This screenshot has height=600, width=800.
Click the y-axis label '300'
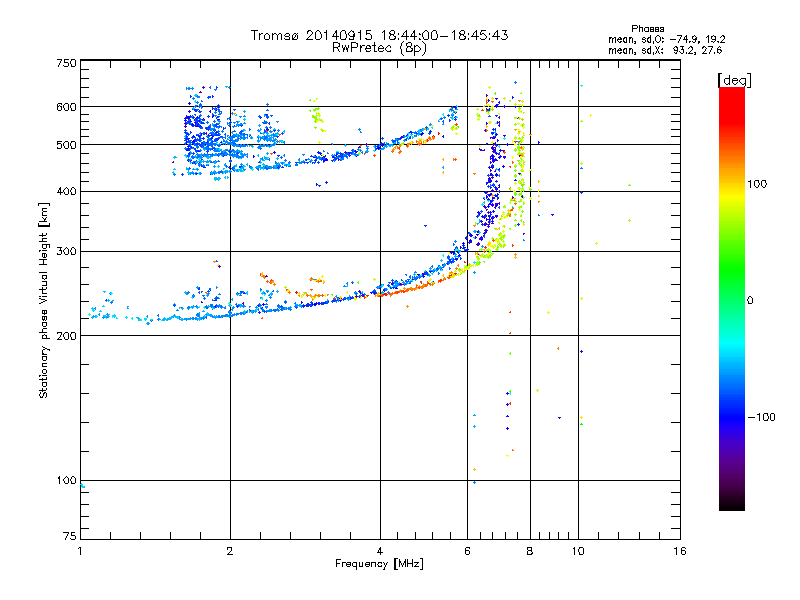click(67, 251)
